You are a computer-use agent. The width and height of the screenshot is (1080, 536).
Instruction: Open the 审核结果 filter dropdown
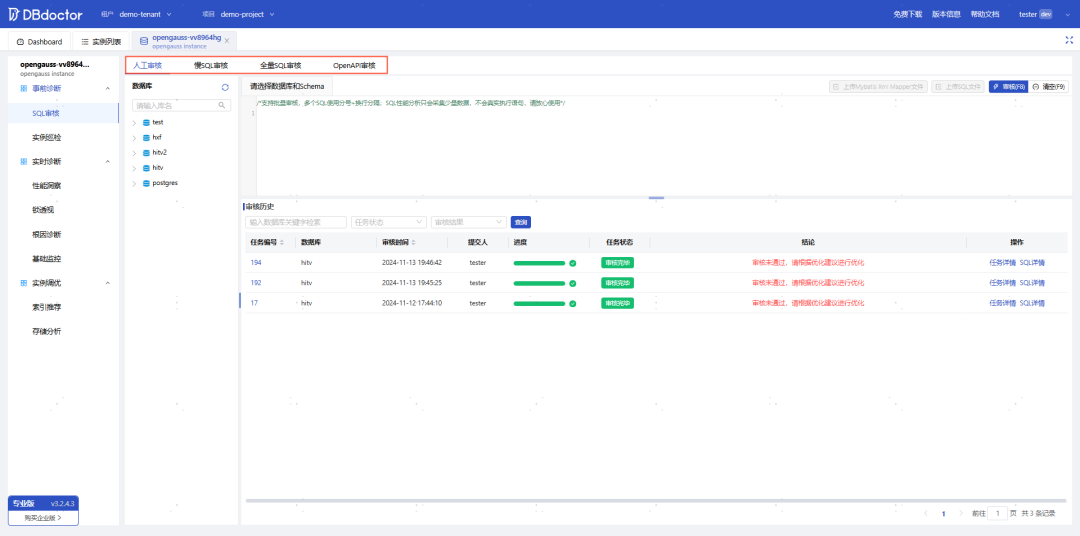(468, 222)
